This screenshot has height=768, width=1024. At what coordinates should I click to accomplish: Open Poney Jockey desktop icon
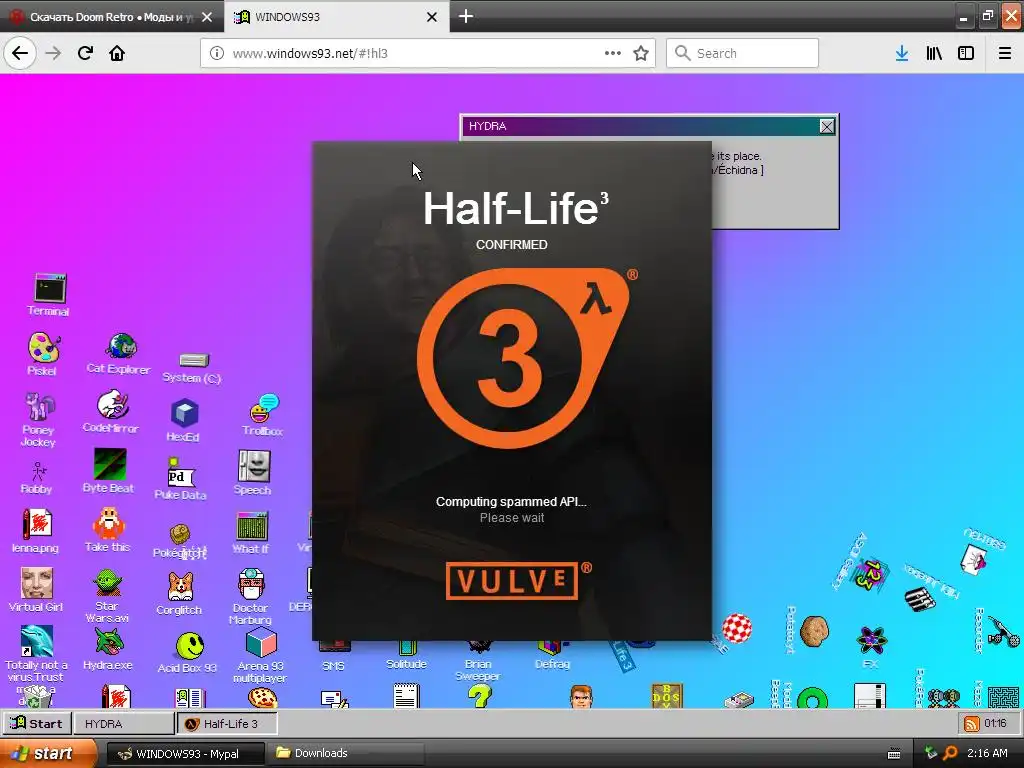pyautogui.click(x=39, y=419)
